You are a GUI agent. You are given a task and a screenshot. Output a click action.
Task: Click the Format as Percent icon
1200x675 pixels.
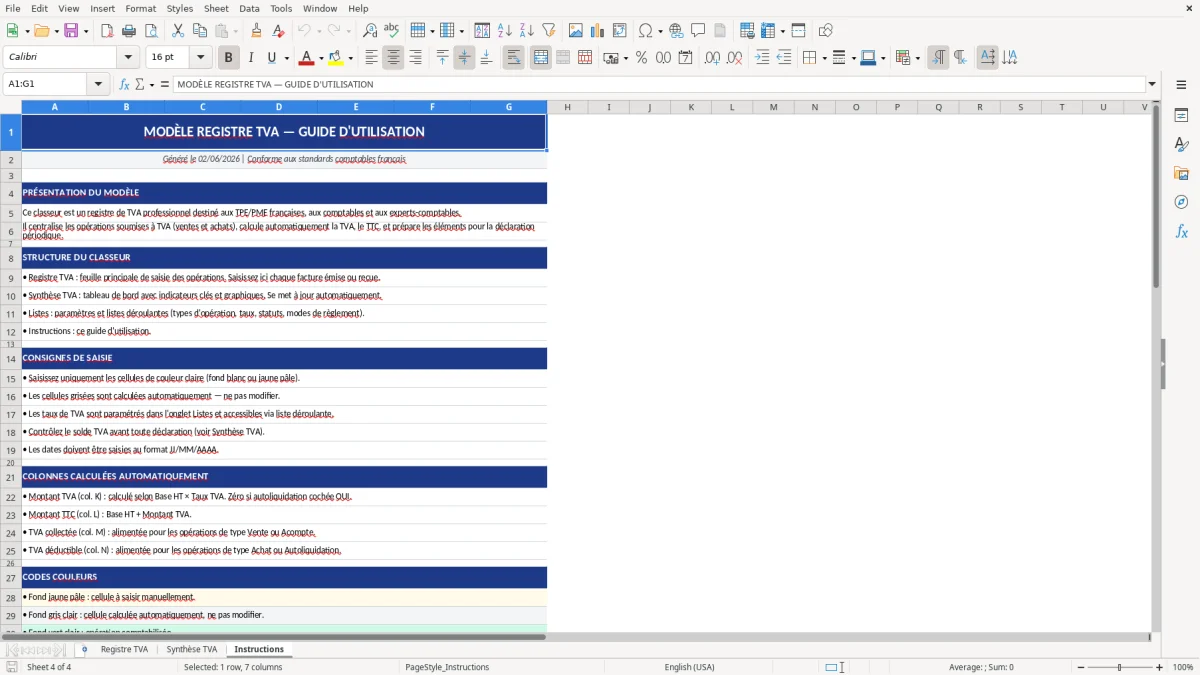point(641,58)
